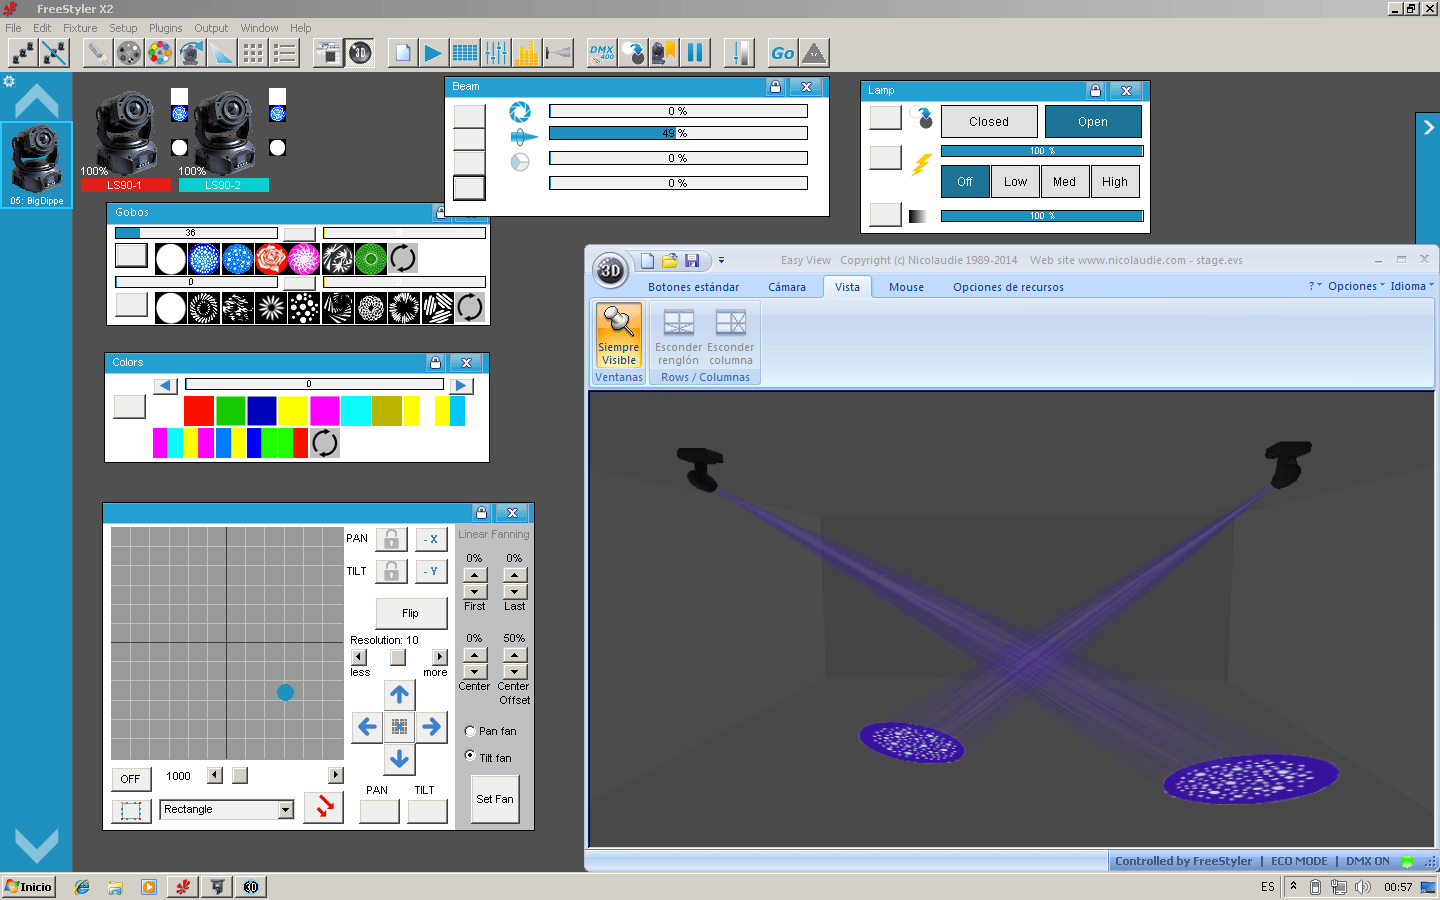Toggle the PAN lock button

(x=391, y=539)
